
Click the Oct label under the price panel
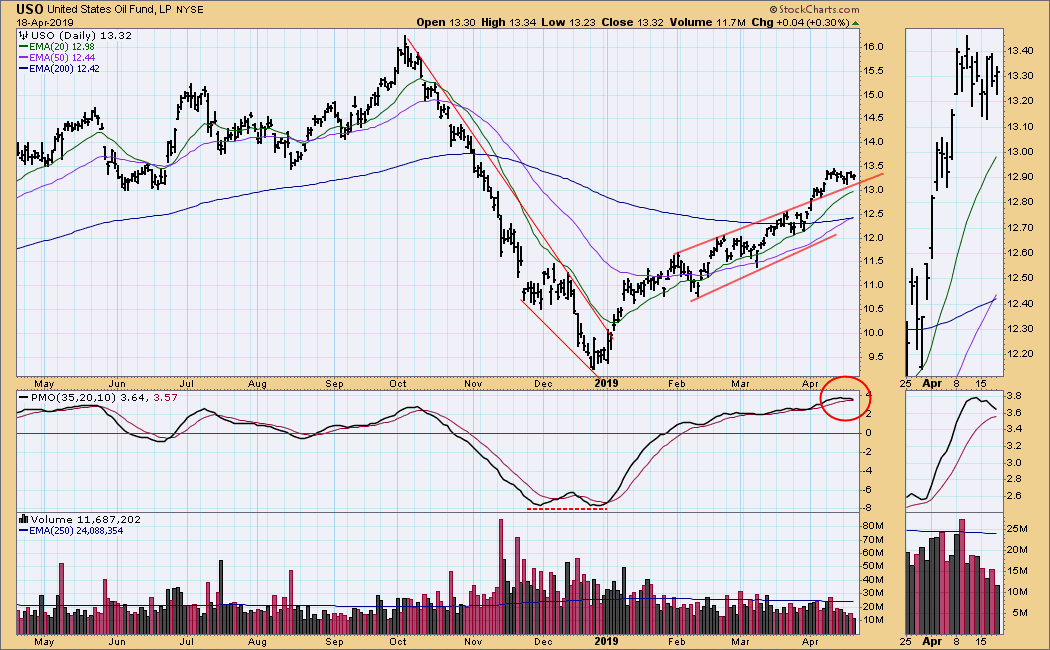(x=398, y=384)
